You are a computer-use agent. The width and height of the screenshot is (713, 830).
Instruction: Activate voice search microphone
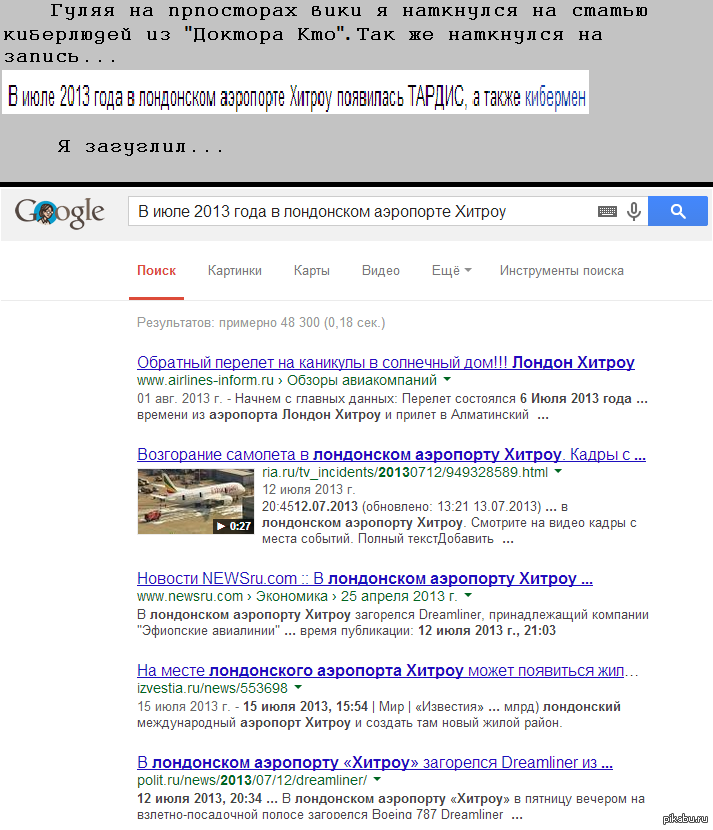tap(634, 211)
